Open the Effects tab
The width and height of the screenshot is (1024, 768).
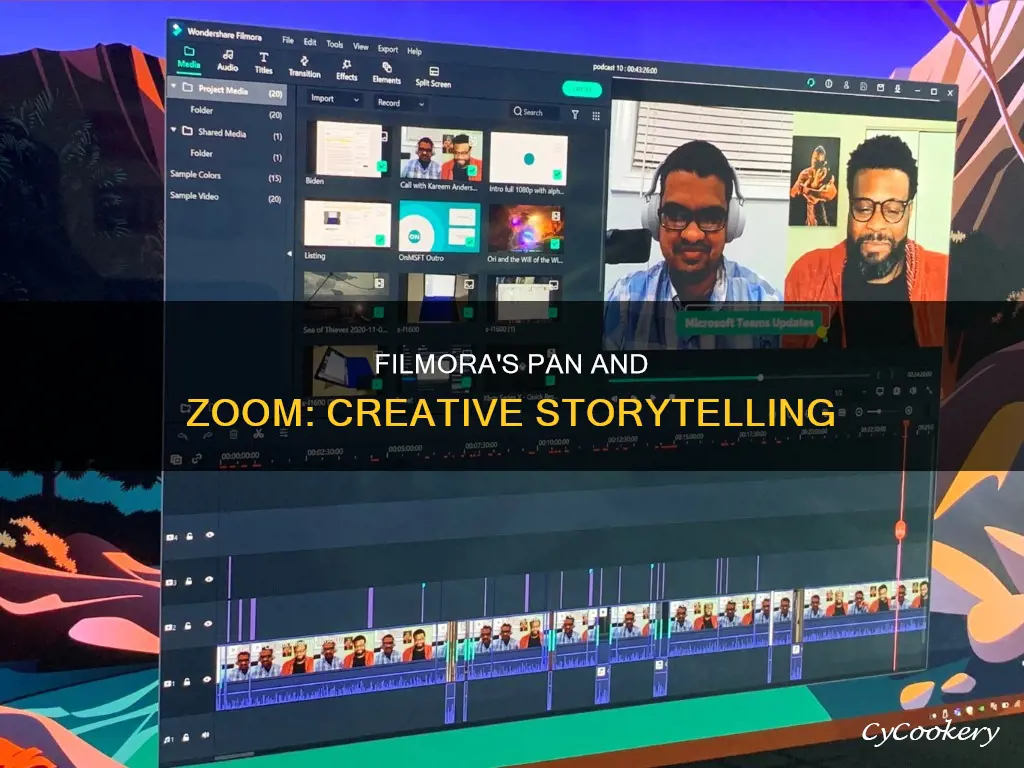[347, 71]
